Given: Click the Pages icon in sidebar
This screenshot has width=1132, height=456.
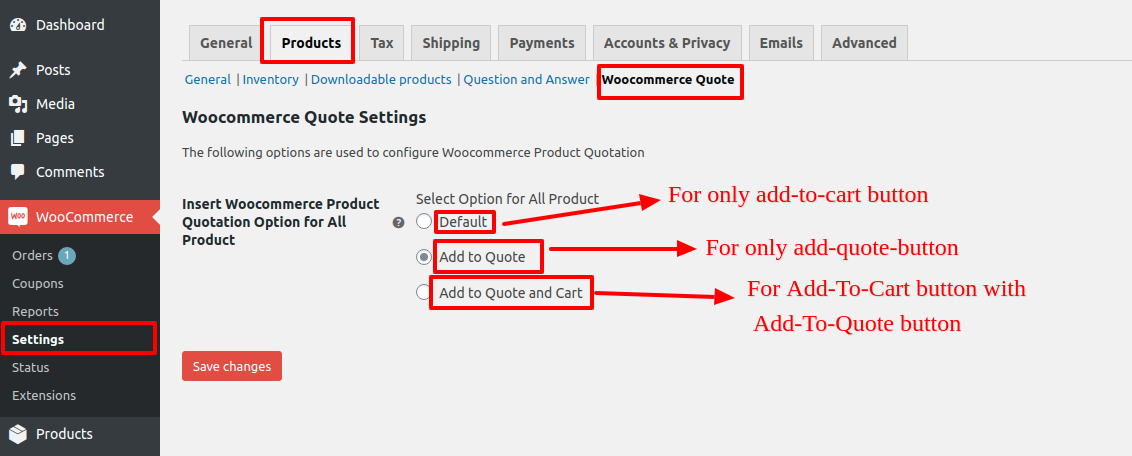Looking at the screenshot, I should (18, 138).
